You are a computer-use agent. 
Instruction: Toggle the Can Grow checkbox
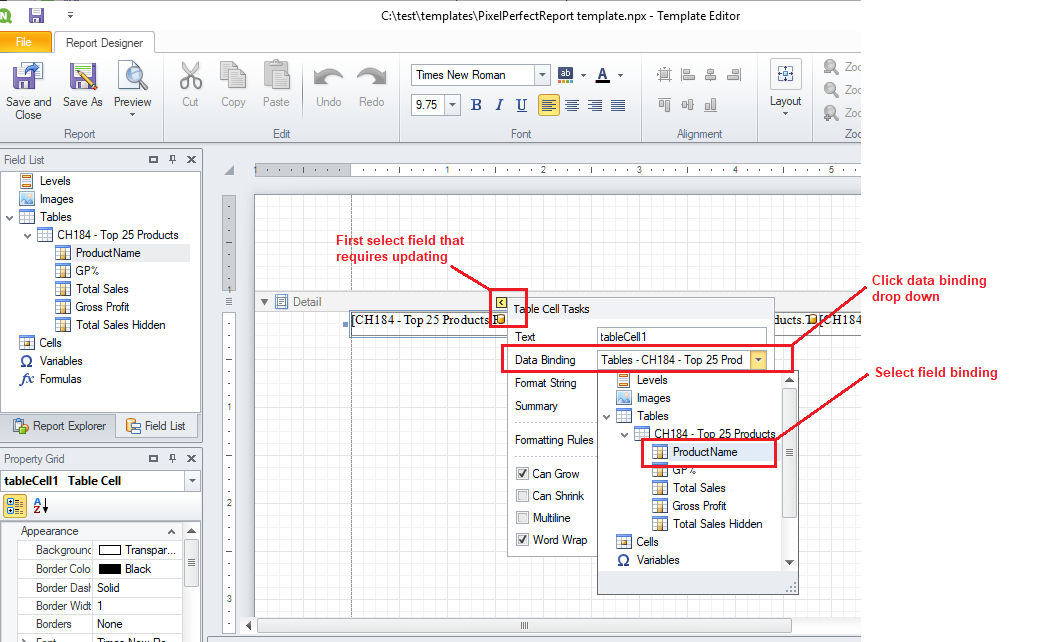522,474
